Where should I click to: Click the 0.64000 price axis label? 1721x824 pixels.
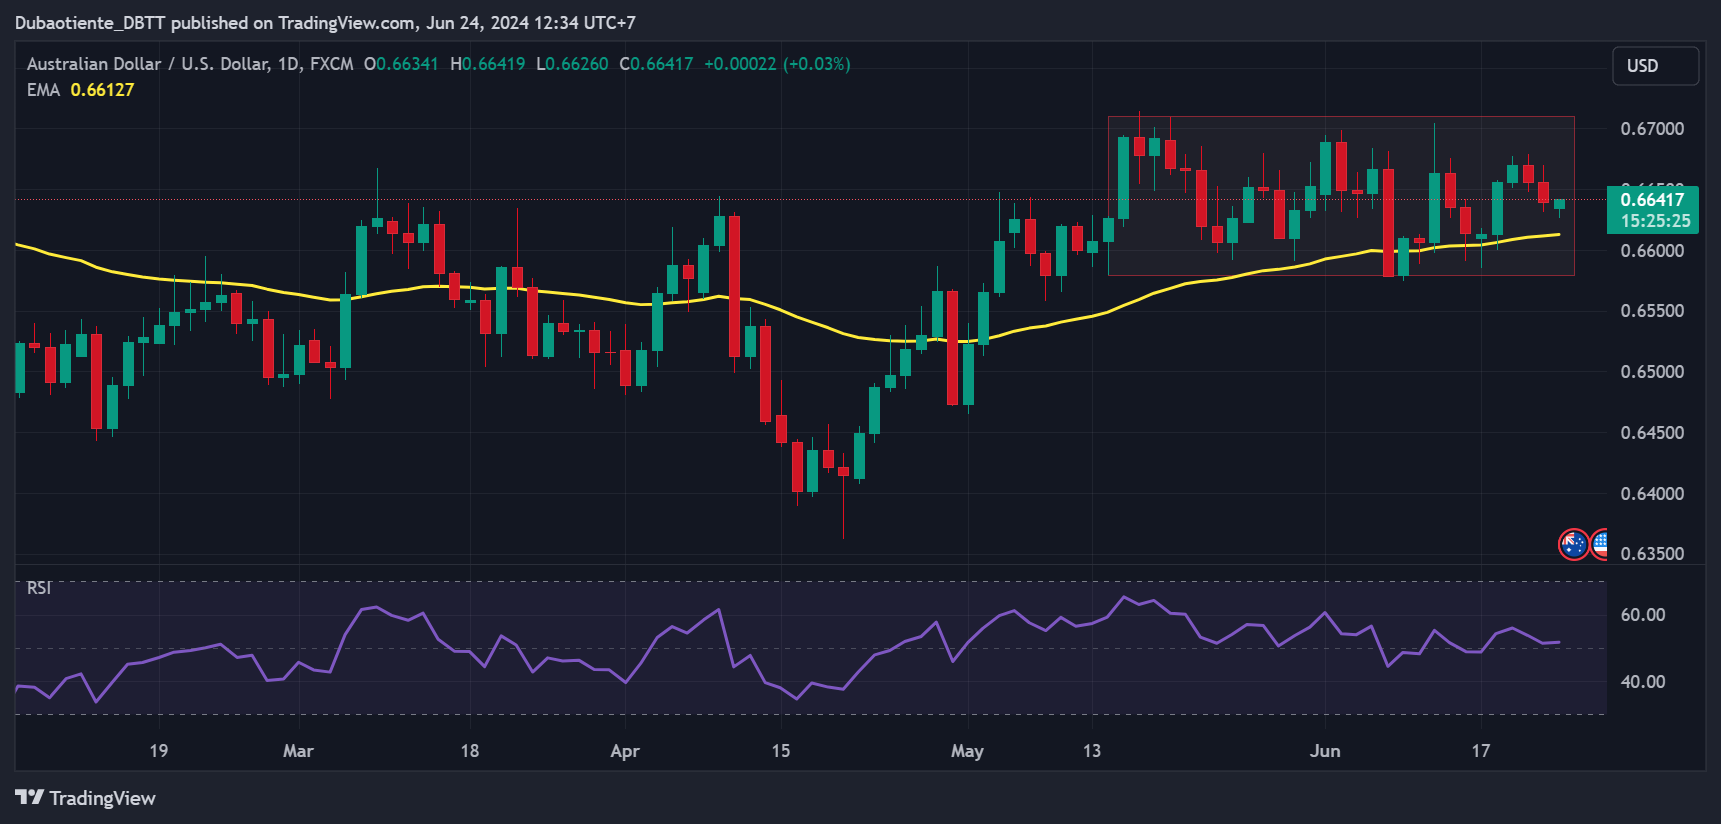pyautogui.click(x=1652, y=494)
